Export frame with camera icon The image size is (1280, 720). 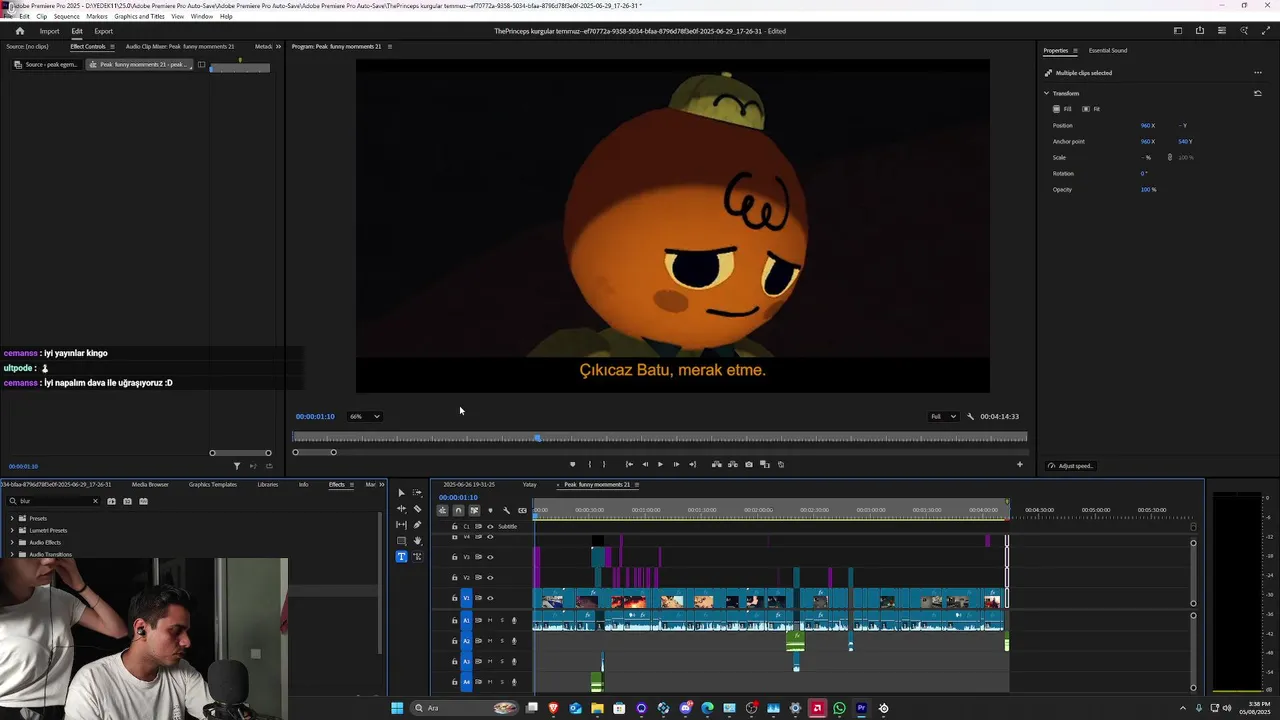click(x=749, y=464)
